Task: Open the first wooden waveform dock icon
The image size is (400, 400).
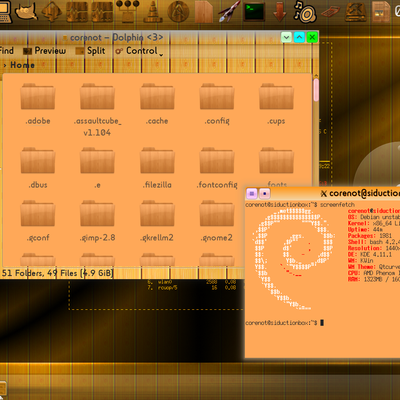Action: click(77, 12)
